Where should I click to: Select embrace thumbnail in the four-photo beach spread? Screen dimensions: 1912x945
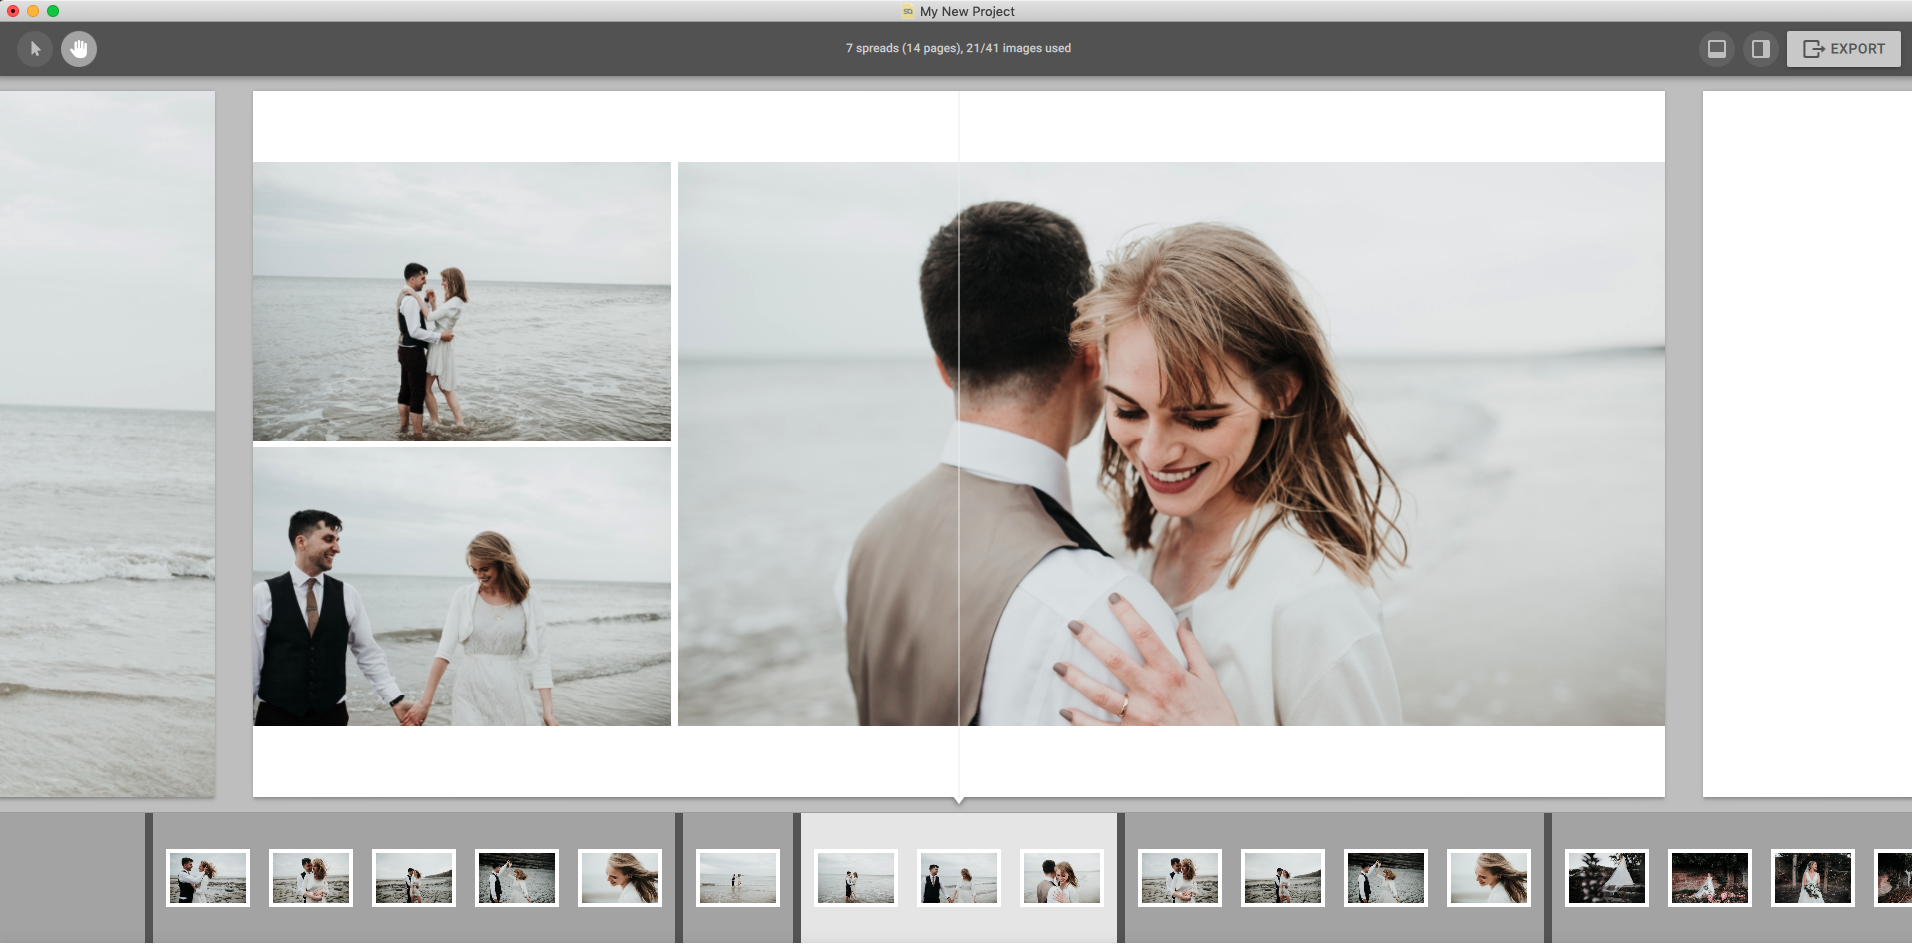click(x=1180, y=878)
